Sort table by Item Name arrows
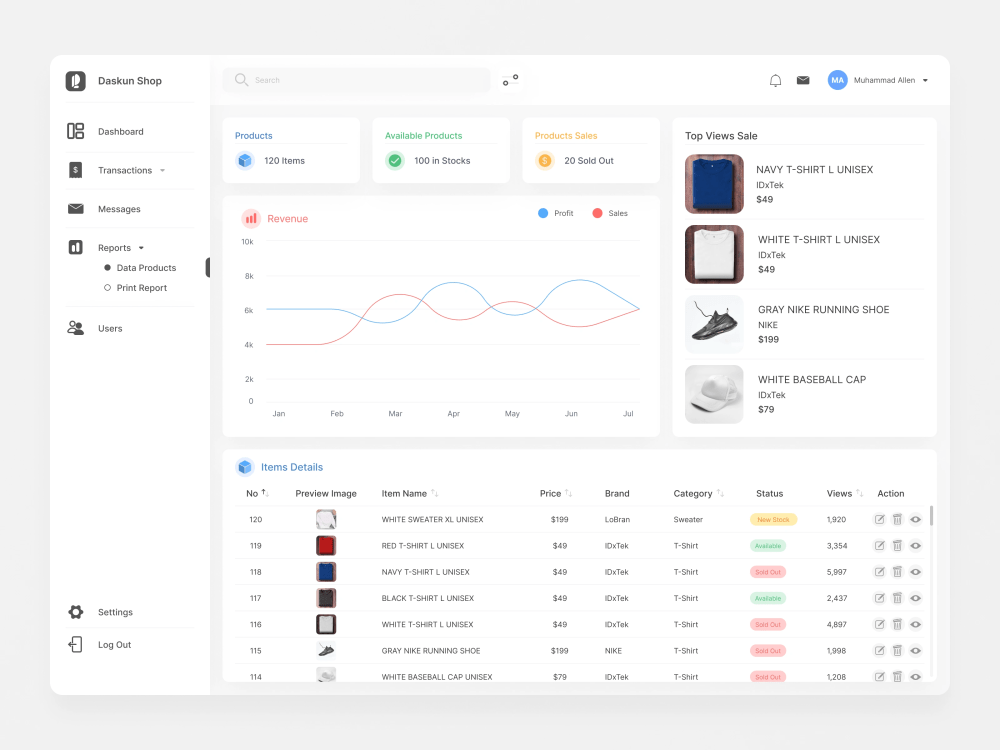Screen dimensions: 1000x750 [x=434, y=493]
